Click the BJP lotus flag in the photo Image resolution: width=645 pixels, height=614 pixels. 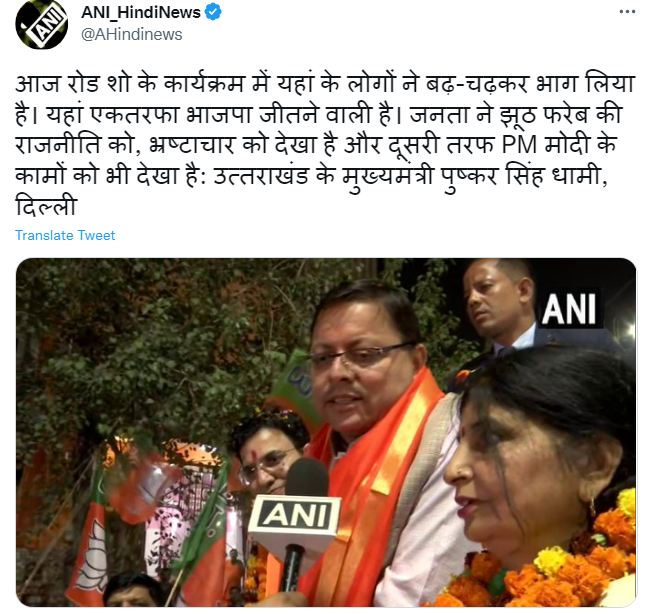(x=89, y=543)
